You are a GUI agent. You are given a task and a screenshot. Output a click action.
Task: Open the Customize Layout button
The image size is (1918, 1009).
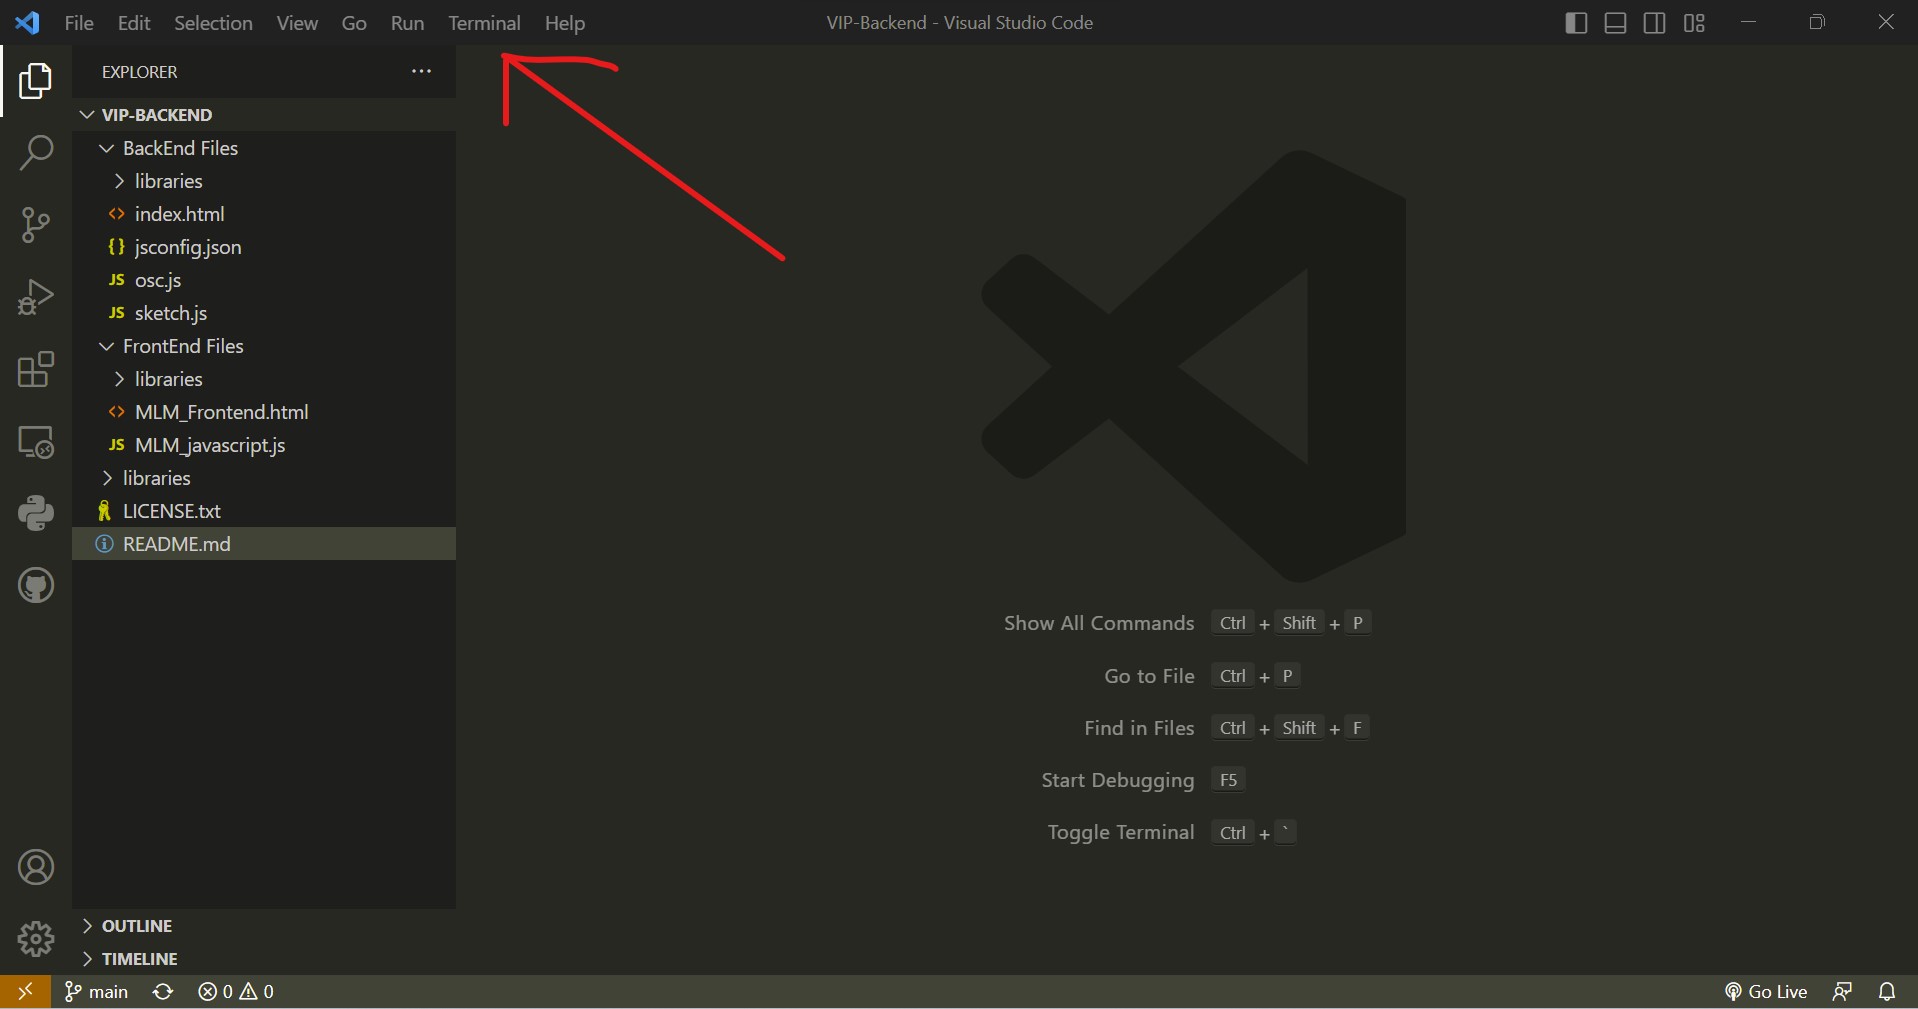pos(1694,23)
